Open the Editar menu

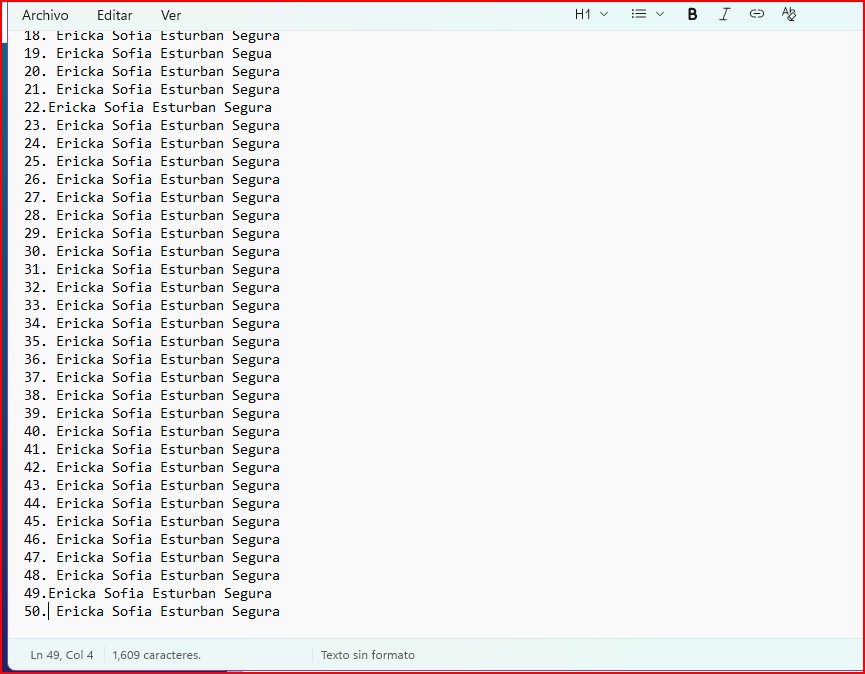point(114,15)
